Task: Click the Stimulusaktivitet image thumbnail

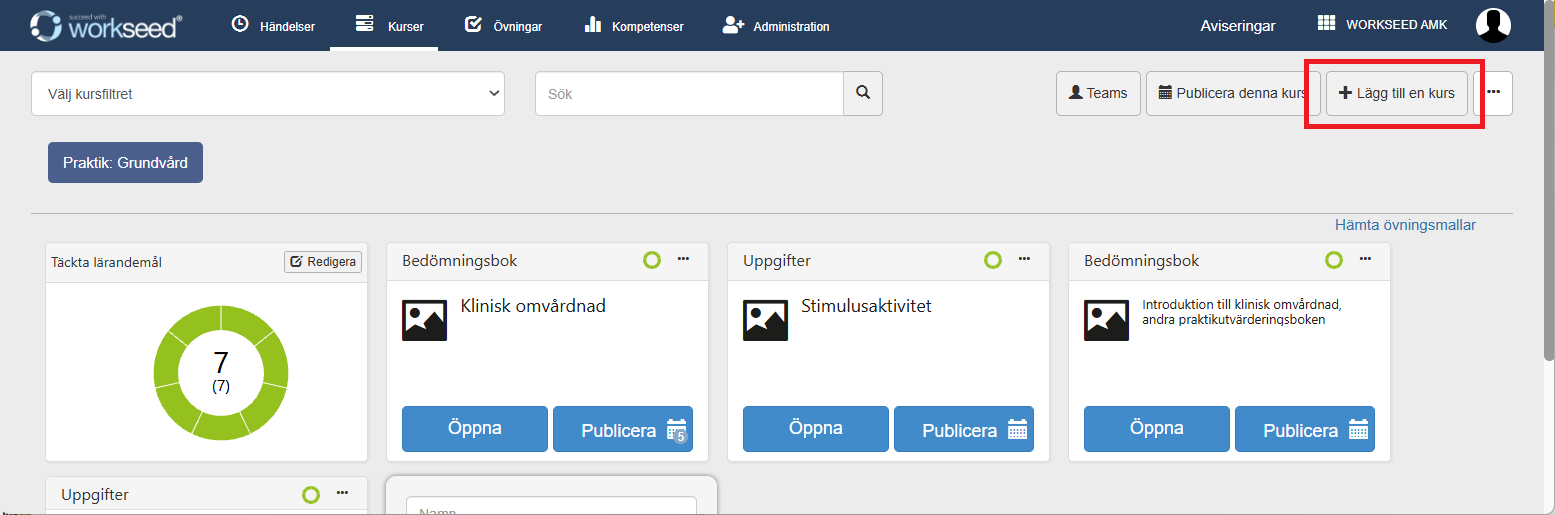Action: click(x=765, y=320)
